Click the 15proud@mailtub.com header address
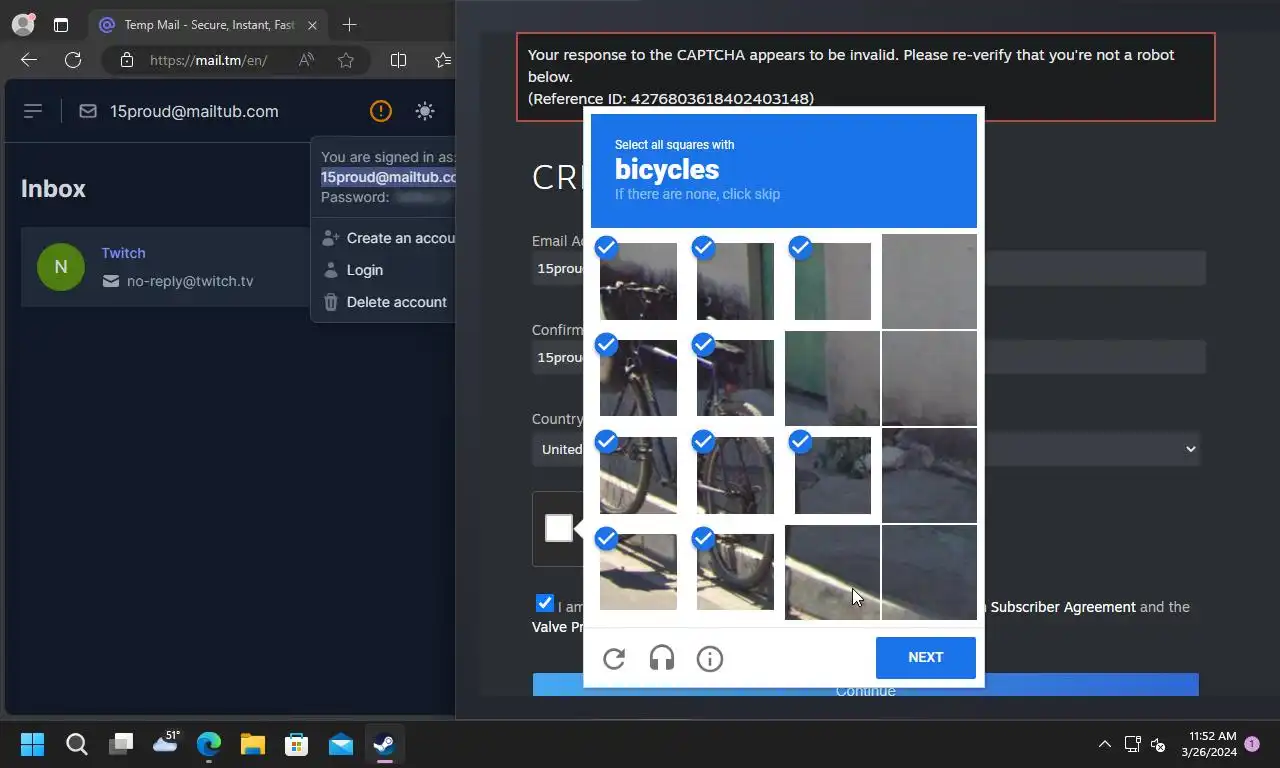This screenshot has width=1280, height=768. tap(194, 111)
